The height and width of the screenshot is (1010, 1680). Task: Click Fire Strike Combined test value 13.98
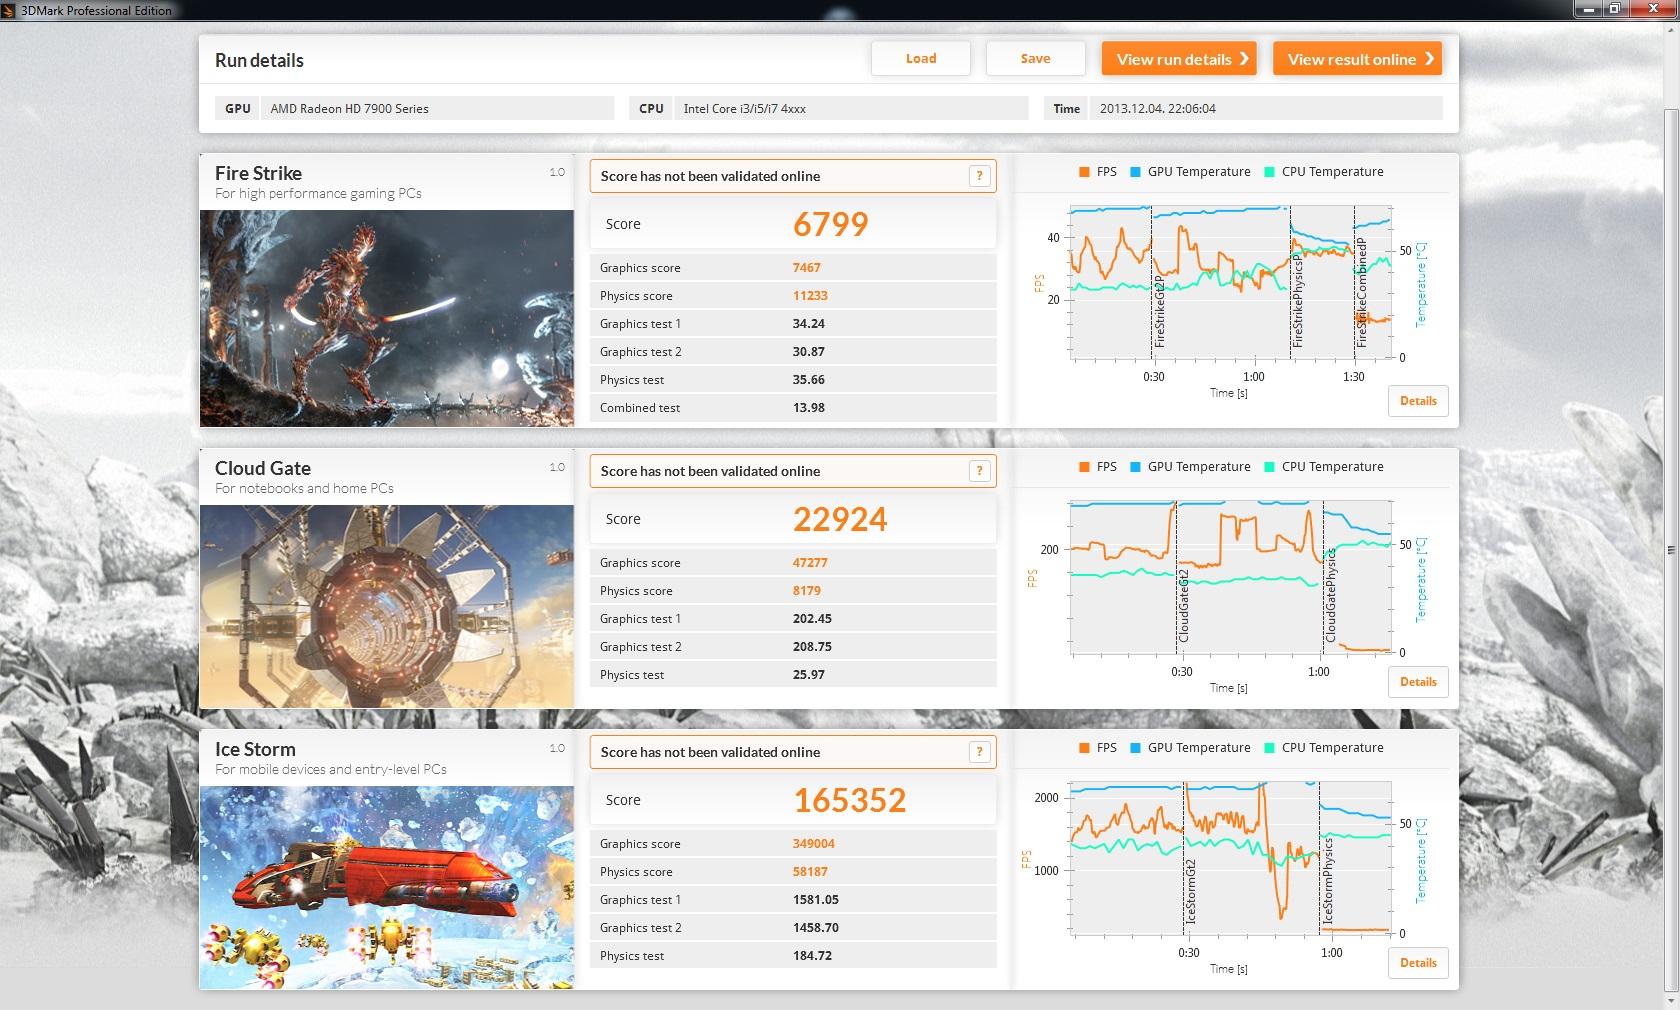pyautogui.click(x=808, y=408)
